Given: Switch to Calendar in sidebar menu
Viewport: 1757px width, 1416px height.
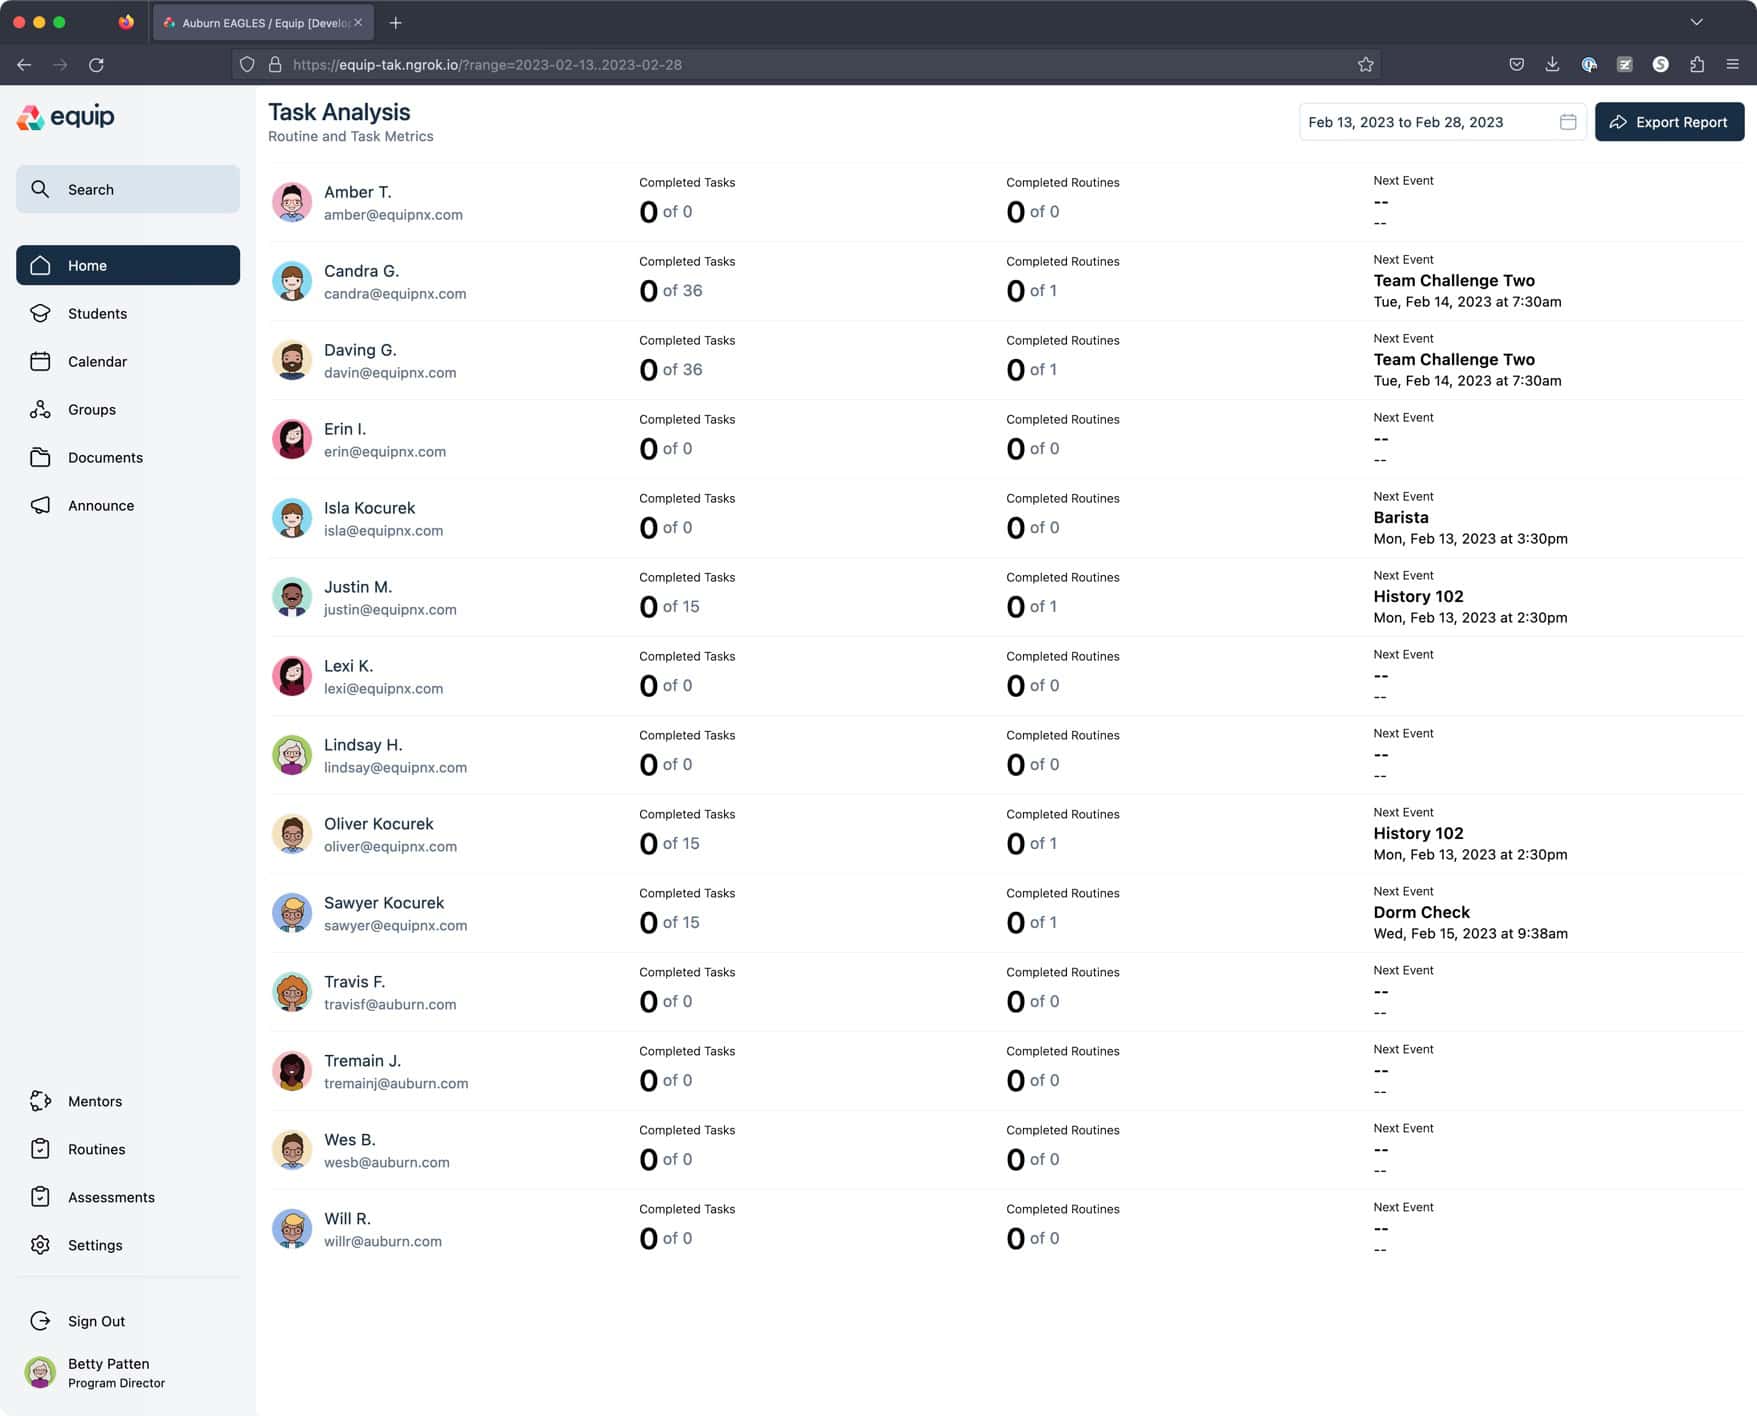Looking at the screenshot, I should pos(97,361).
